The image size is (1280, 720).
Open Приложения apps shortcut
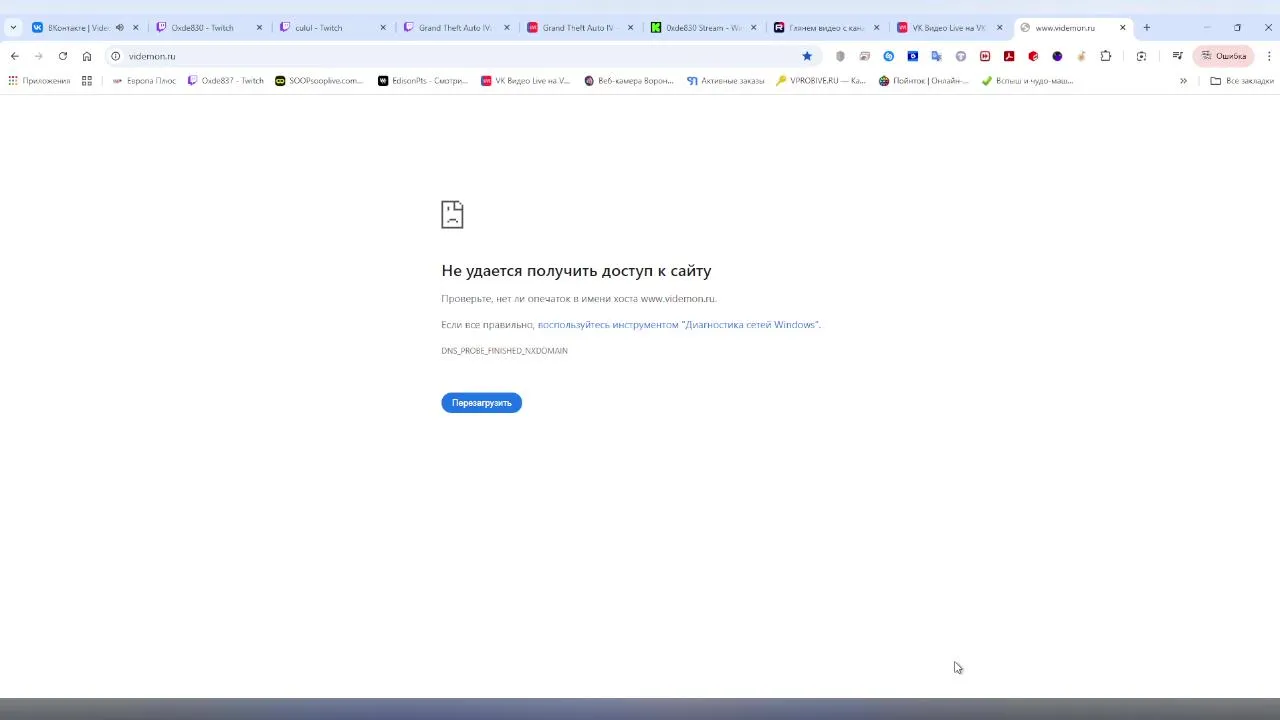coord(40,81)
